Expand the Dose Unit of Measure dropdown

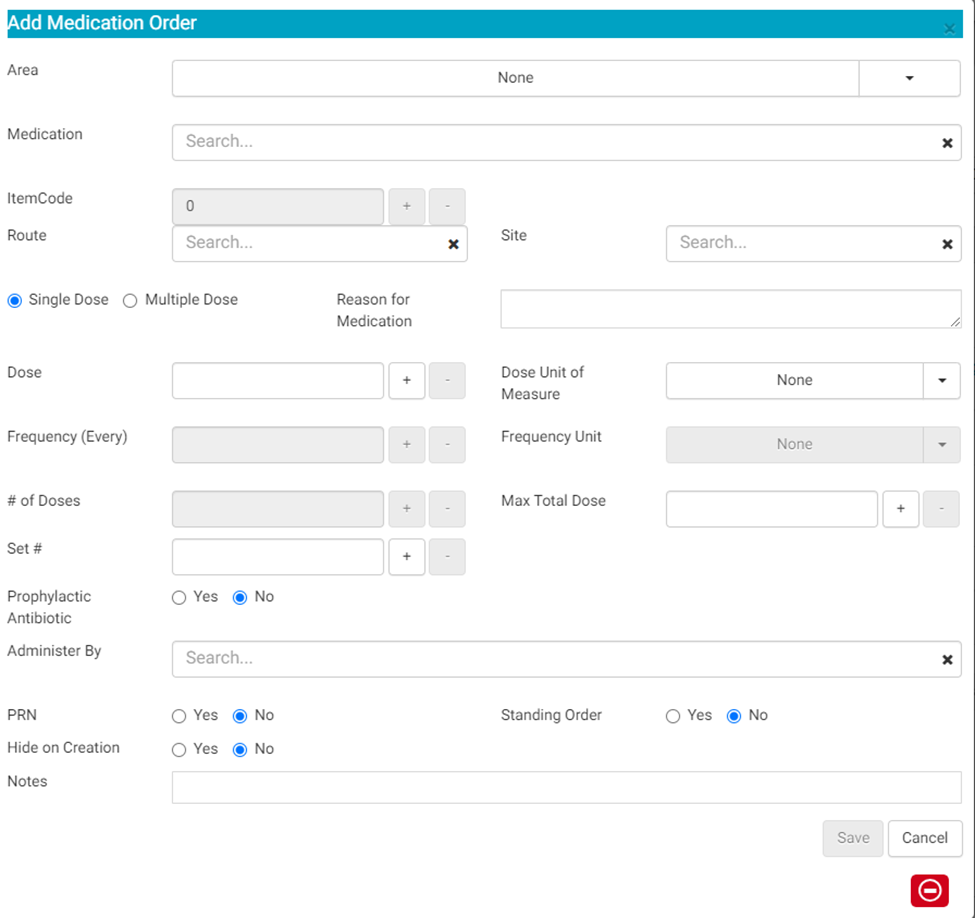pos(941,381)
